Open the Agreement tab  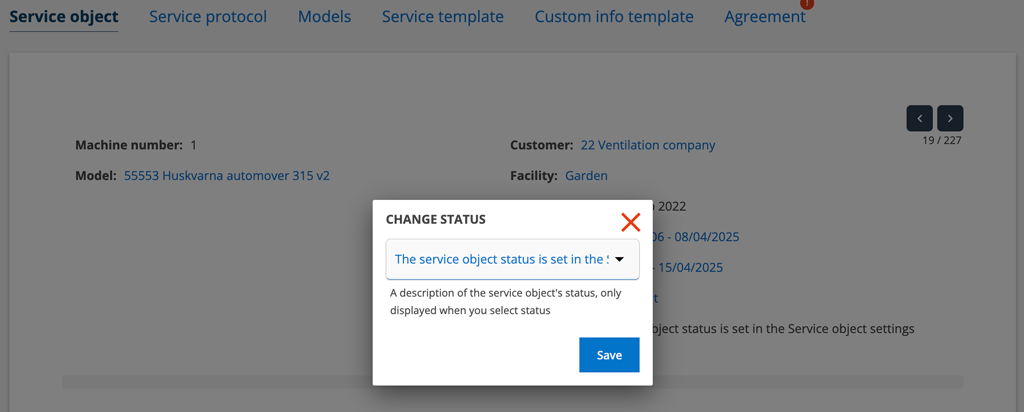(x=765, y=16)
